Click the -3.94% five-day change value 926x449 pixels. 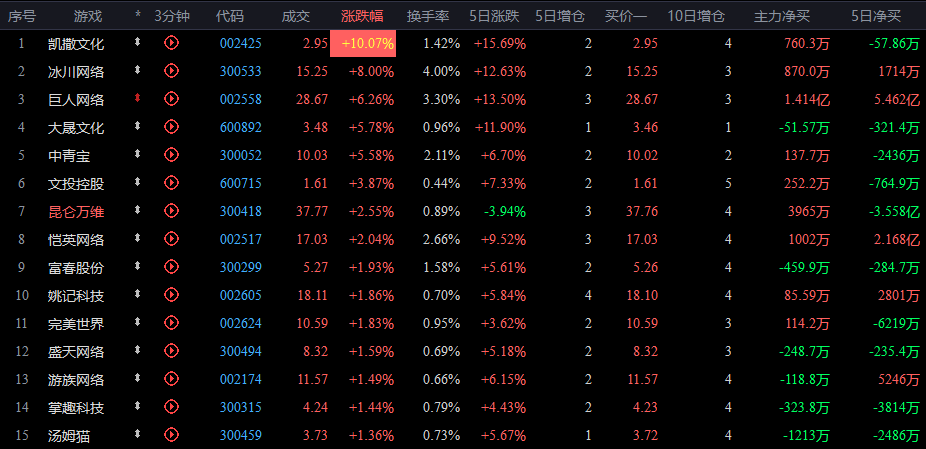[505, 211]
